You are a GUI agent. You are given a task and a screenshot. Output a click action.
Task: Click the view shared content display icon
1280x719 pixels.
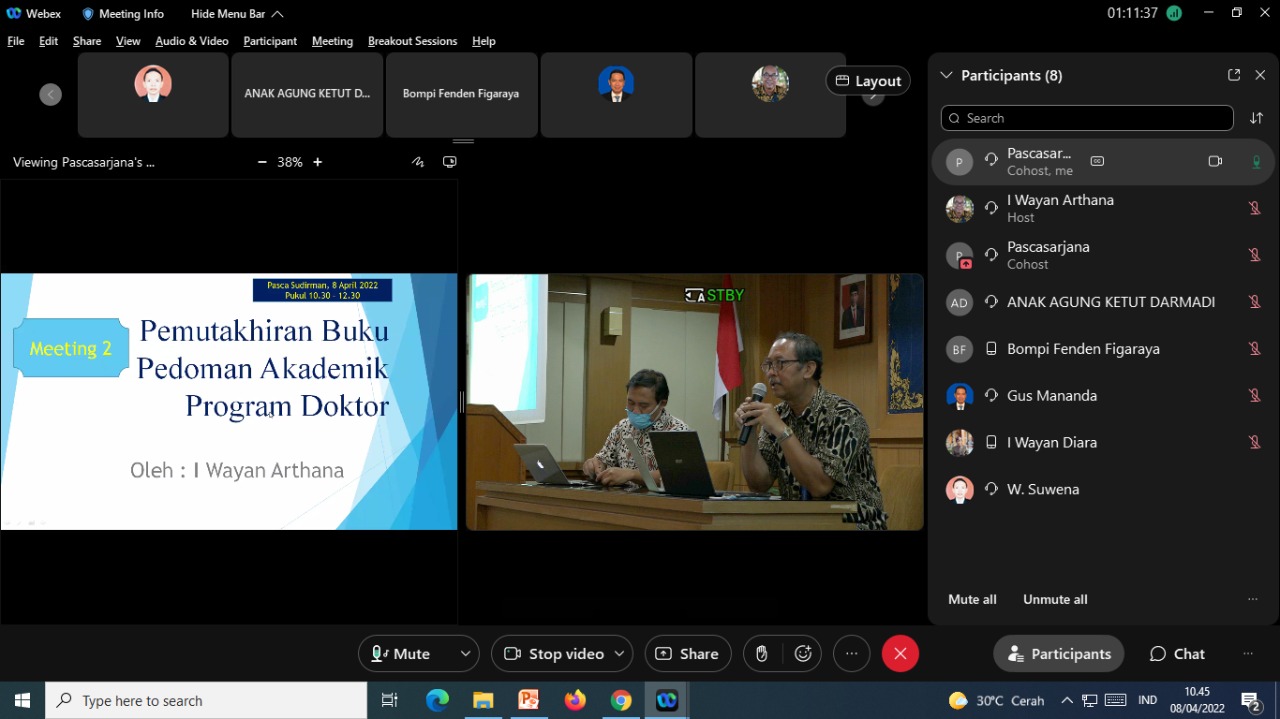tap(450, 161)
